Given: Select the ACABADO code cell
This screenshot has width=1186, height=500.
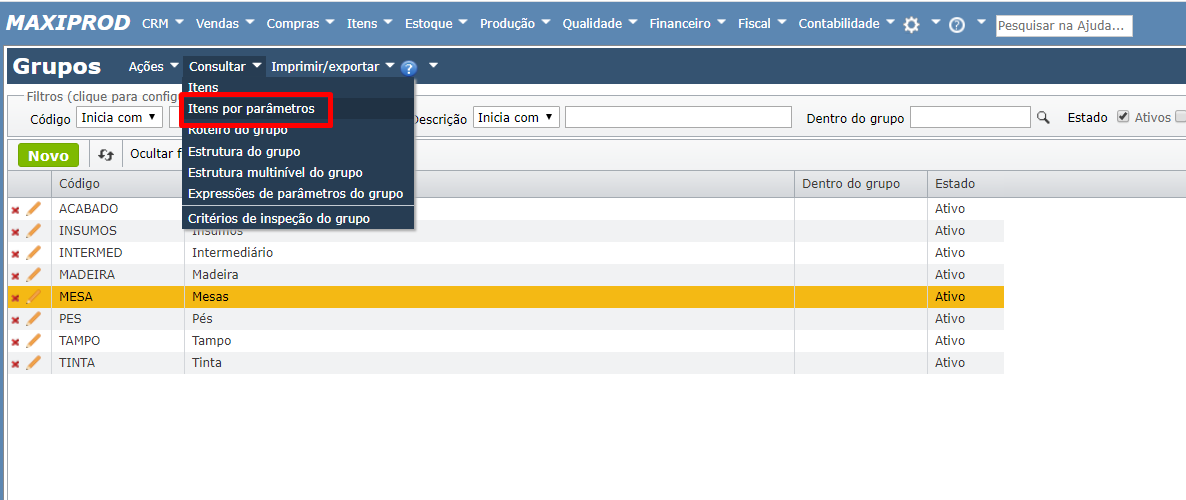Looking at the screenshot, I should click(117, 209).
